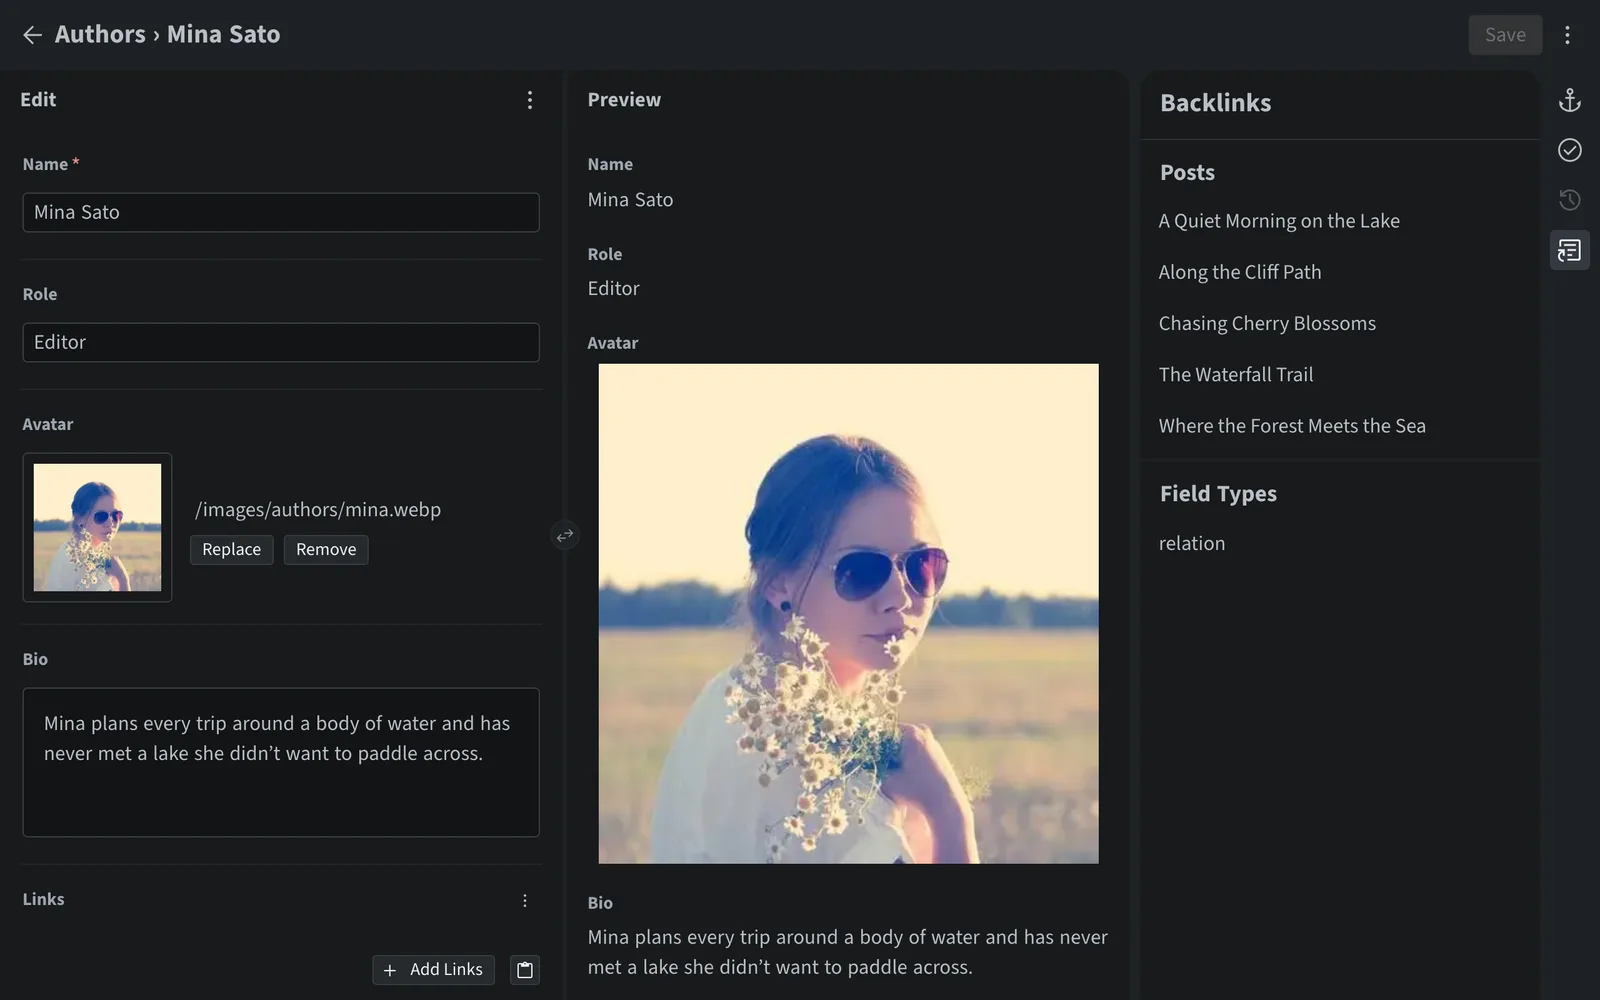Click into the Bio text area

[281, 762]
